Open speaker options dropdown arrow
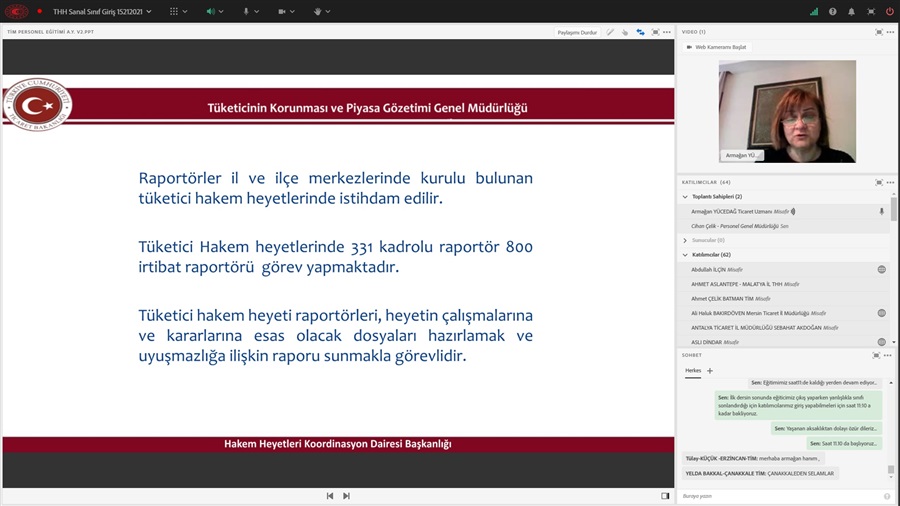The height and width of the screenshot is (506, 900). click(x=221, y=11)
